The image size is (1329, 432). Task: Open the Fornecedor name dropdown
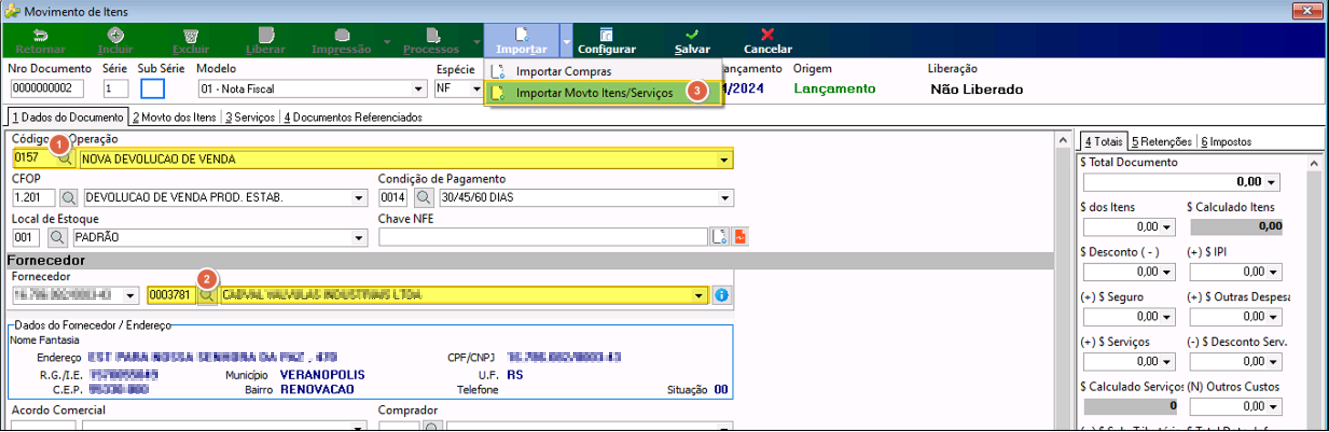click(700, 296)
